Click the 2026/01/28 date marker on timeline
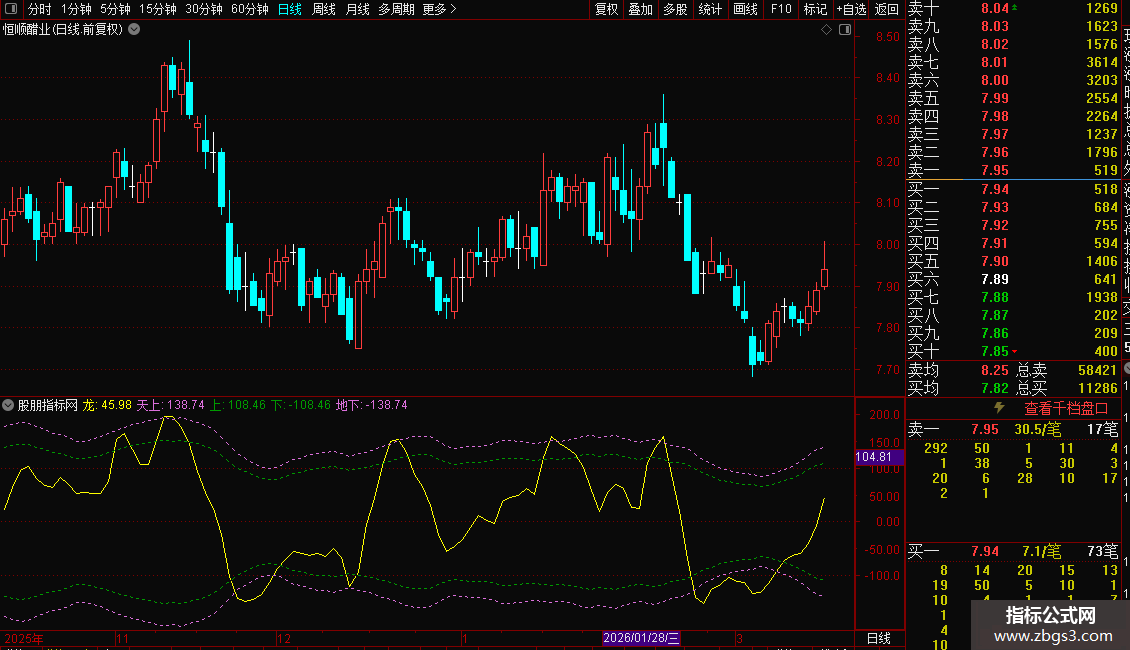The height and width of the screenshot is (650, 1130). point(641,638)
